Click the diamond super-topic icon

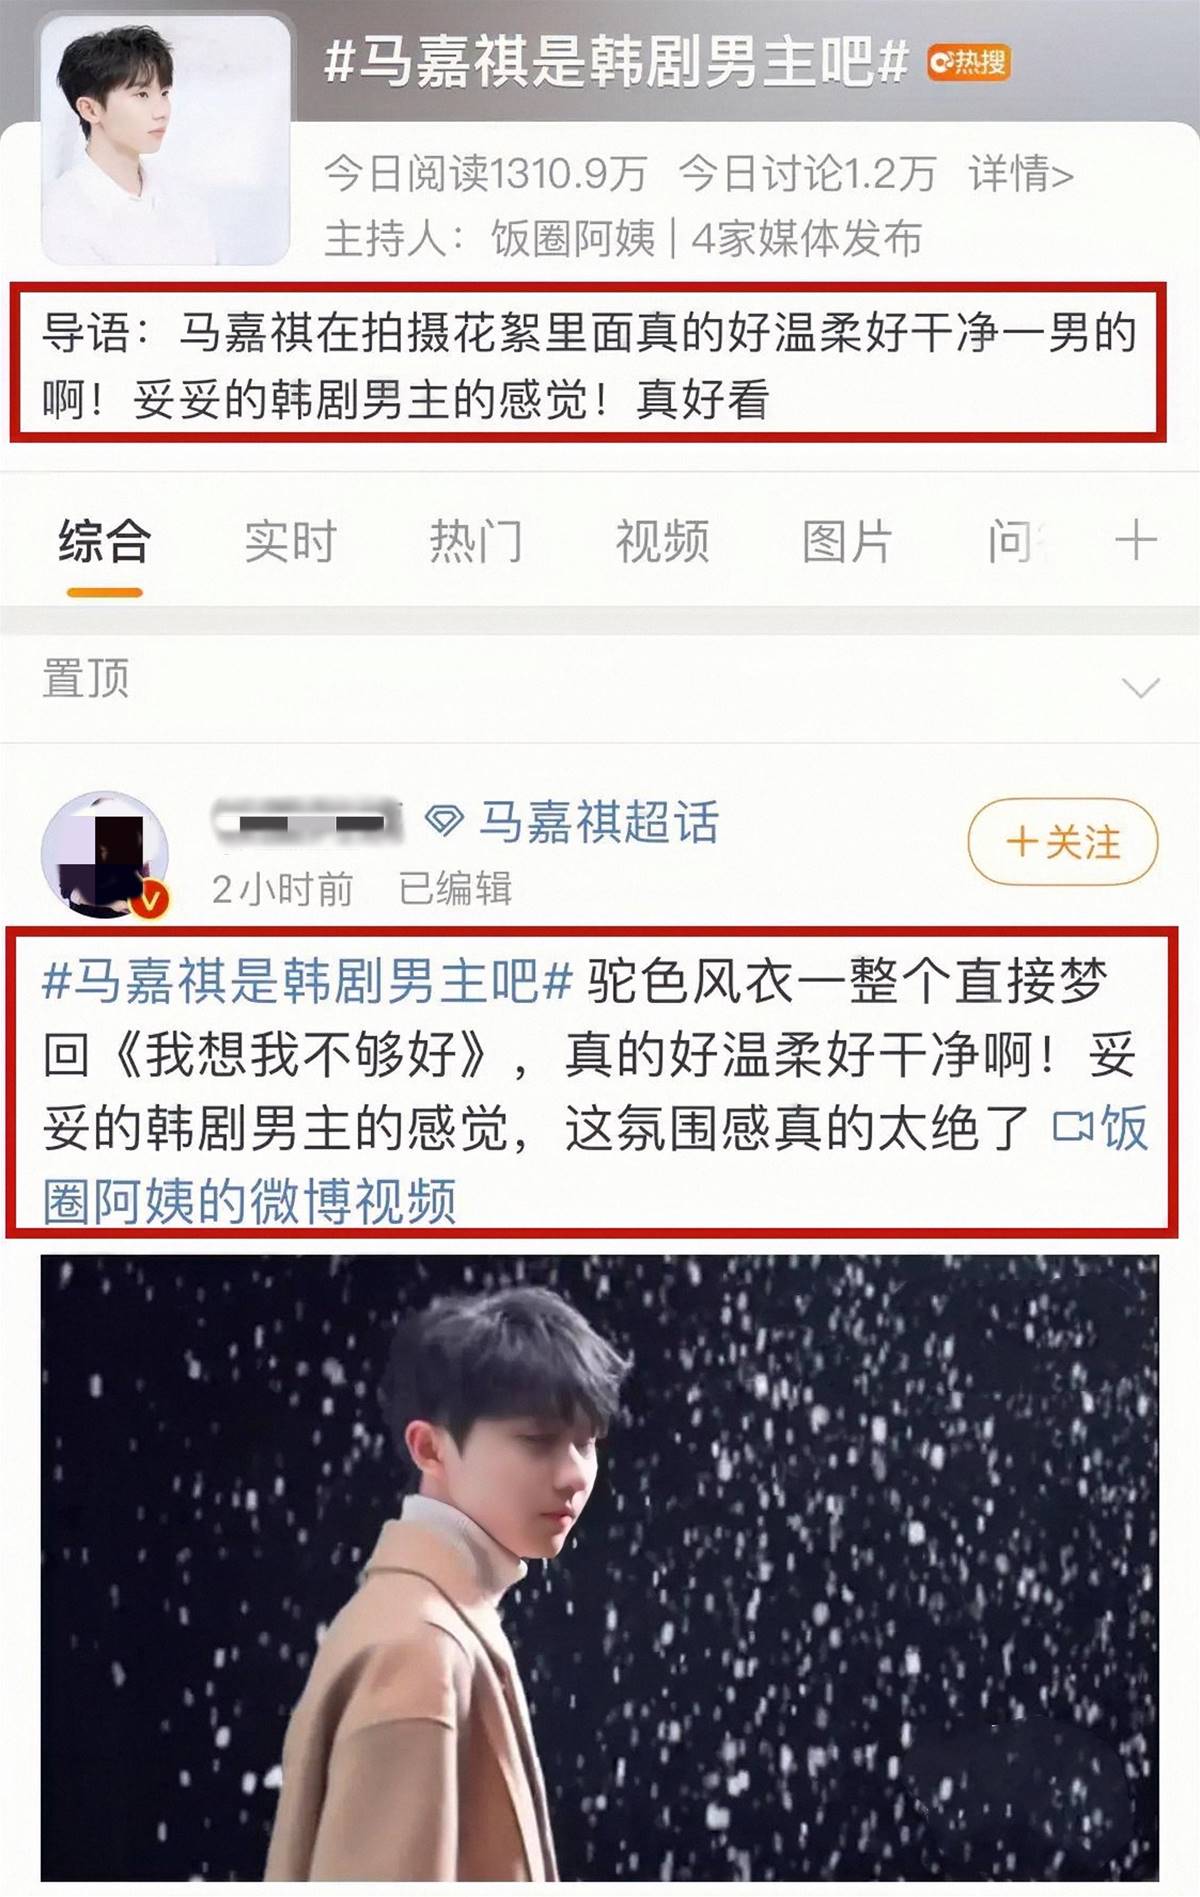(444, 821)
